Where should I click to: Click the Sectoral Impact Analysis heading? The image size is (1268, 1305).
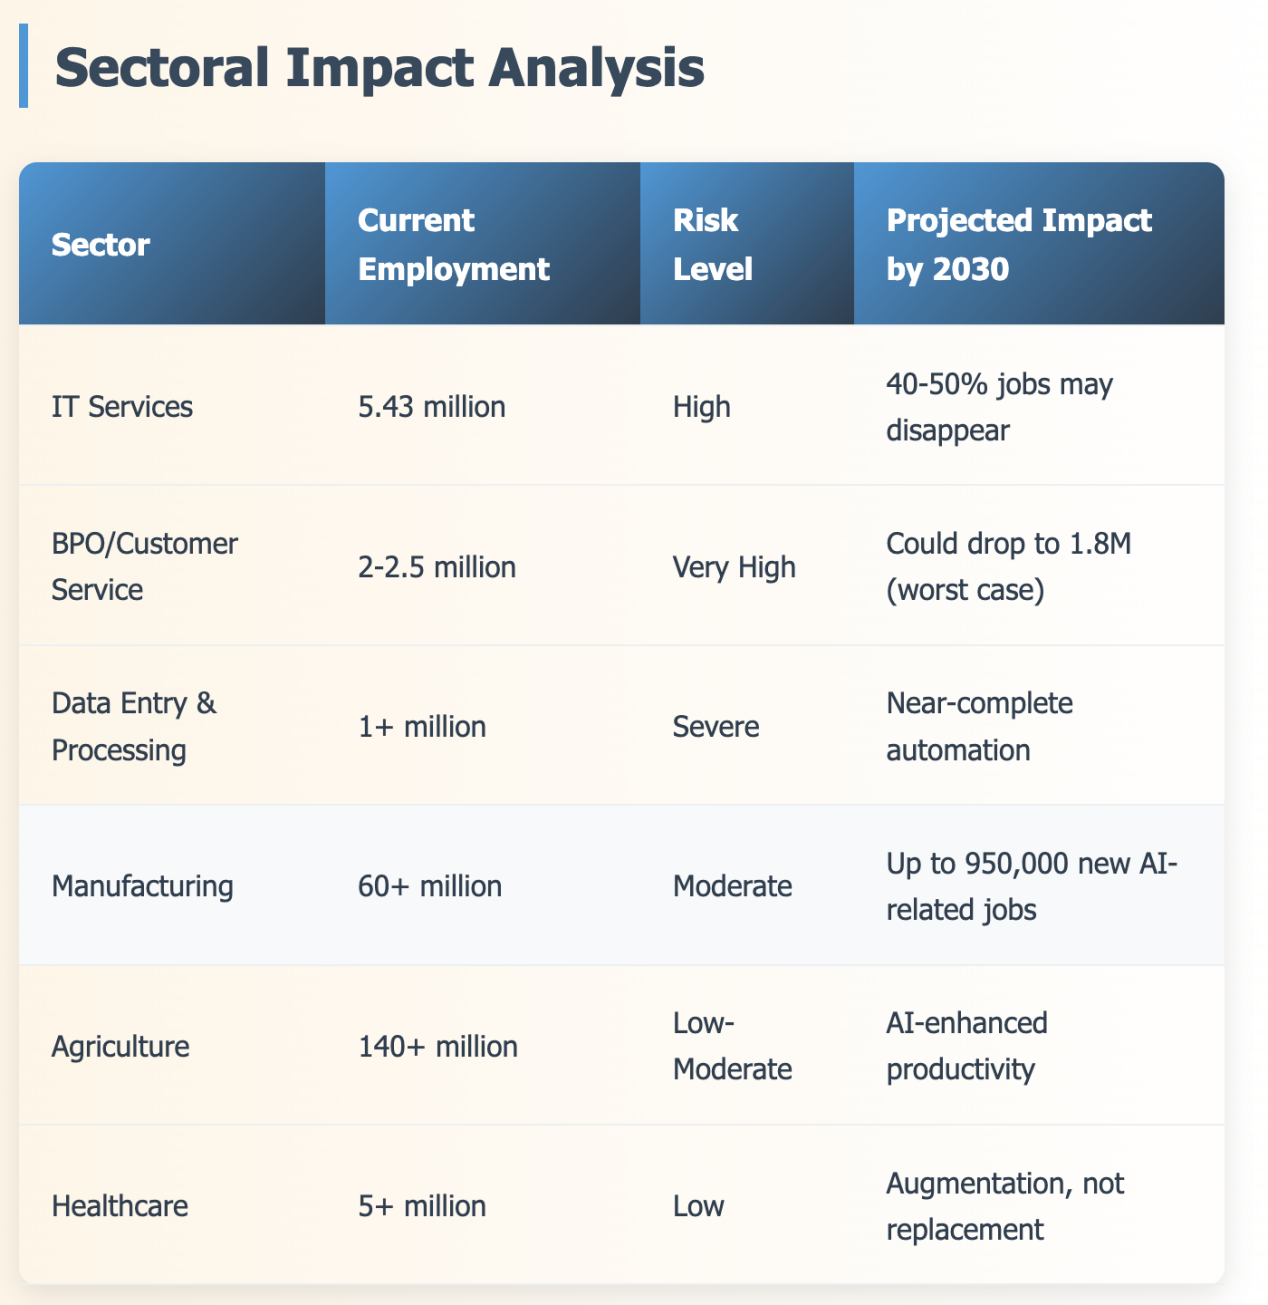[x=379, y=68]
